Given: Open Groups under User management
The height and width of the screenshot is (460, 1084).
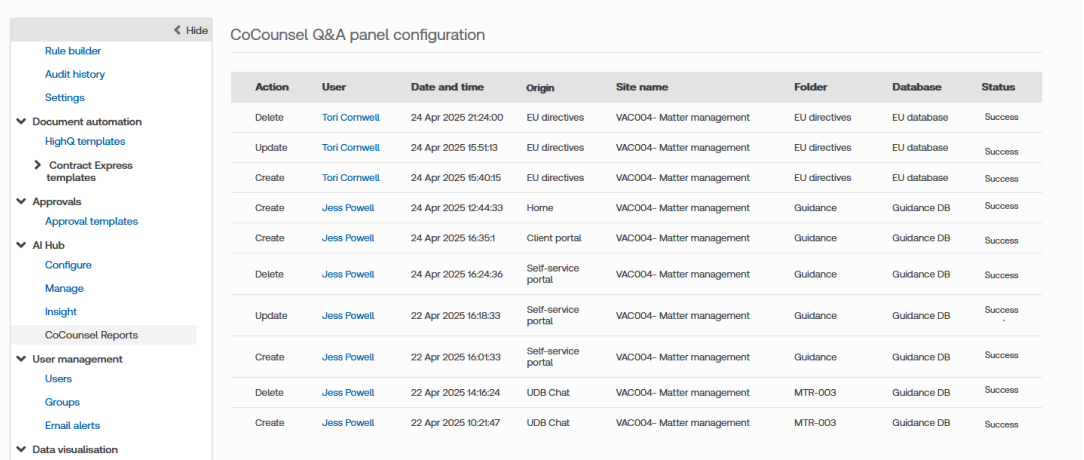Looking at the screenshot, I should coord(62,402).
